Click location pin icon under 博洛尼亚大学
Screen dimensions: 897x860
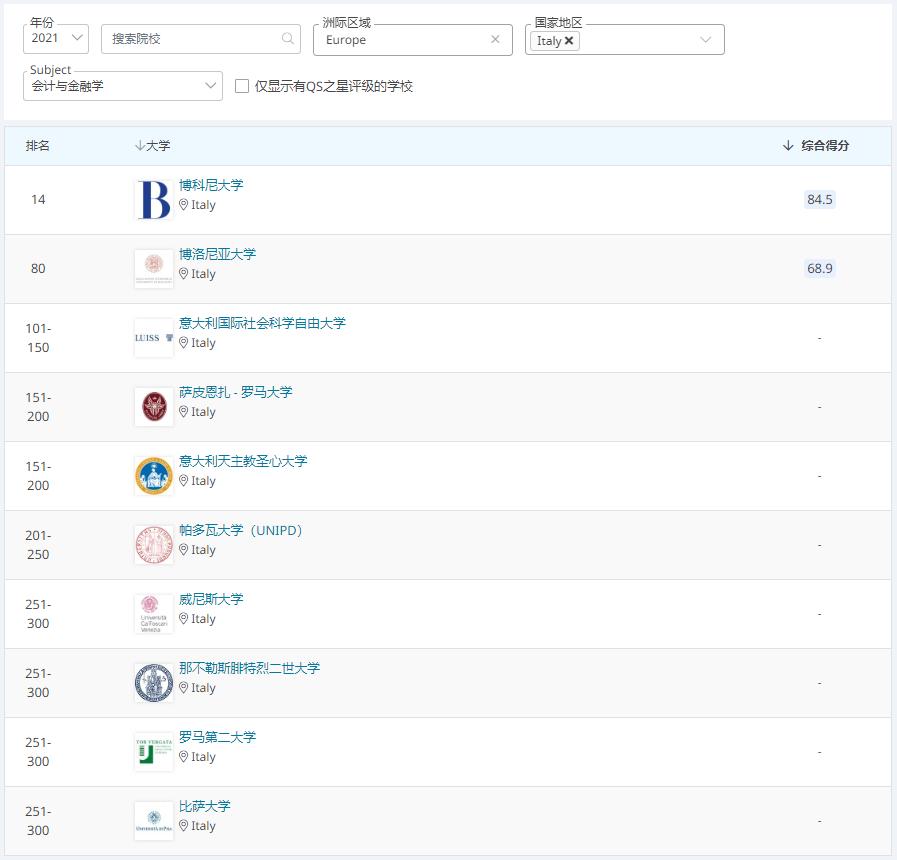[184, 274]
